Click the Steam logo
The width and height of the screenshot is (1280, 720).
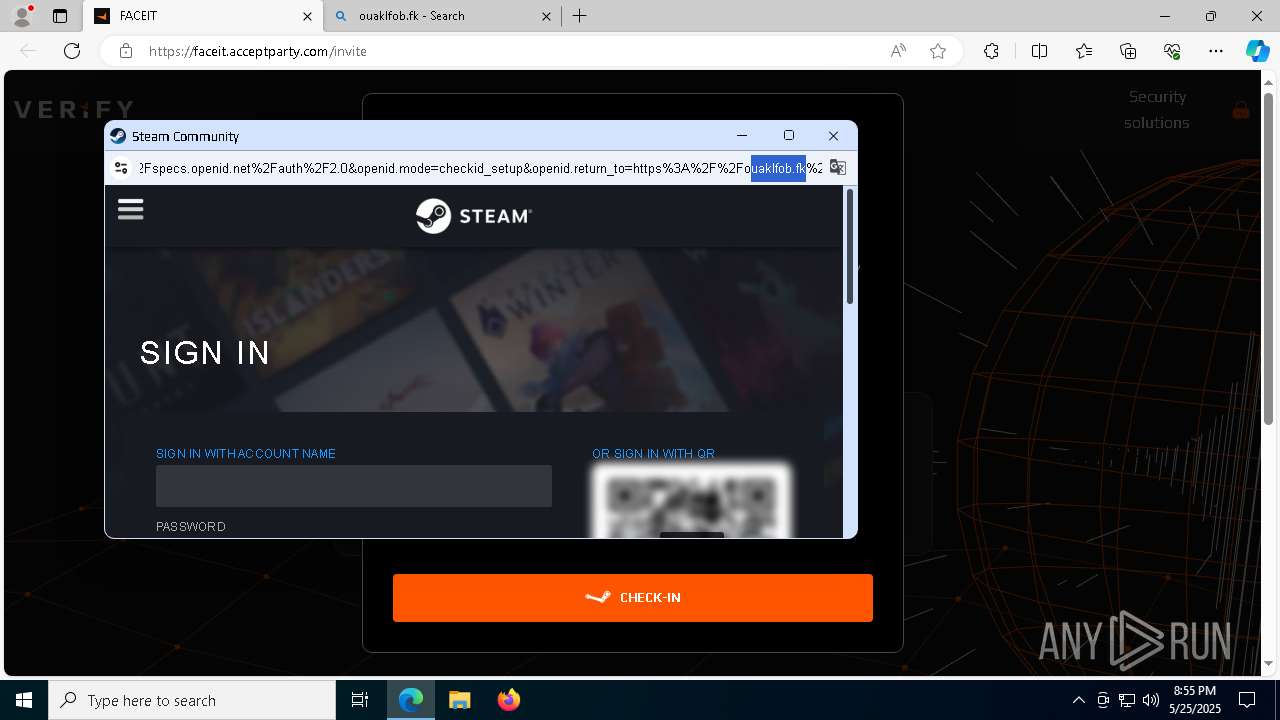(474, 216)
